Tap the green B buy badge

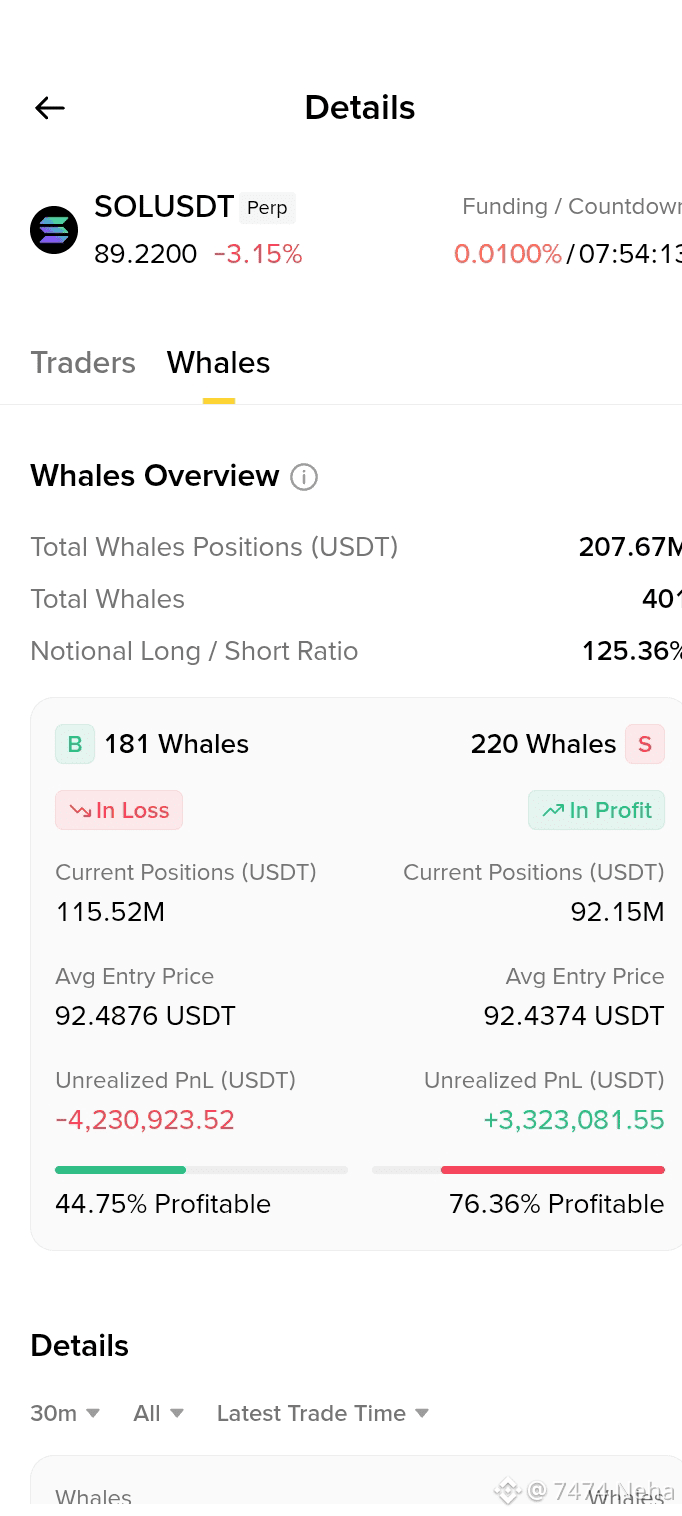pyautogui.click(x=75, y=744)
